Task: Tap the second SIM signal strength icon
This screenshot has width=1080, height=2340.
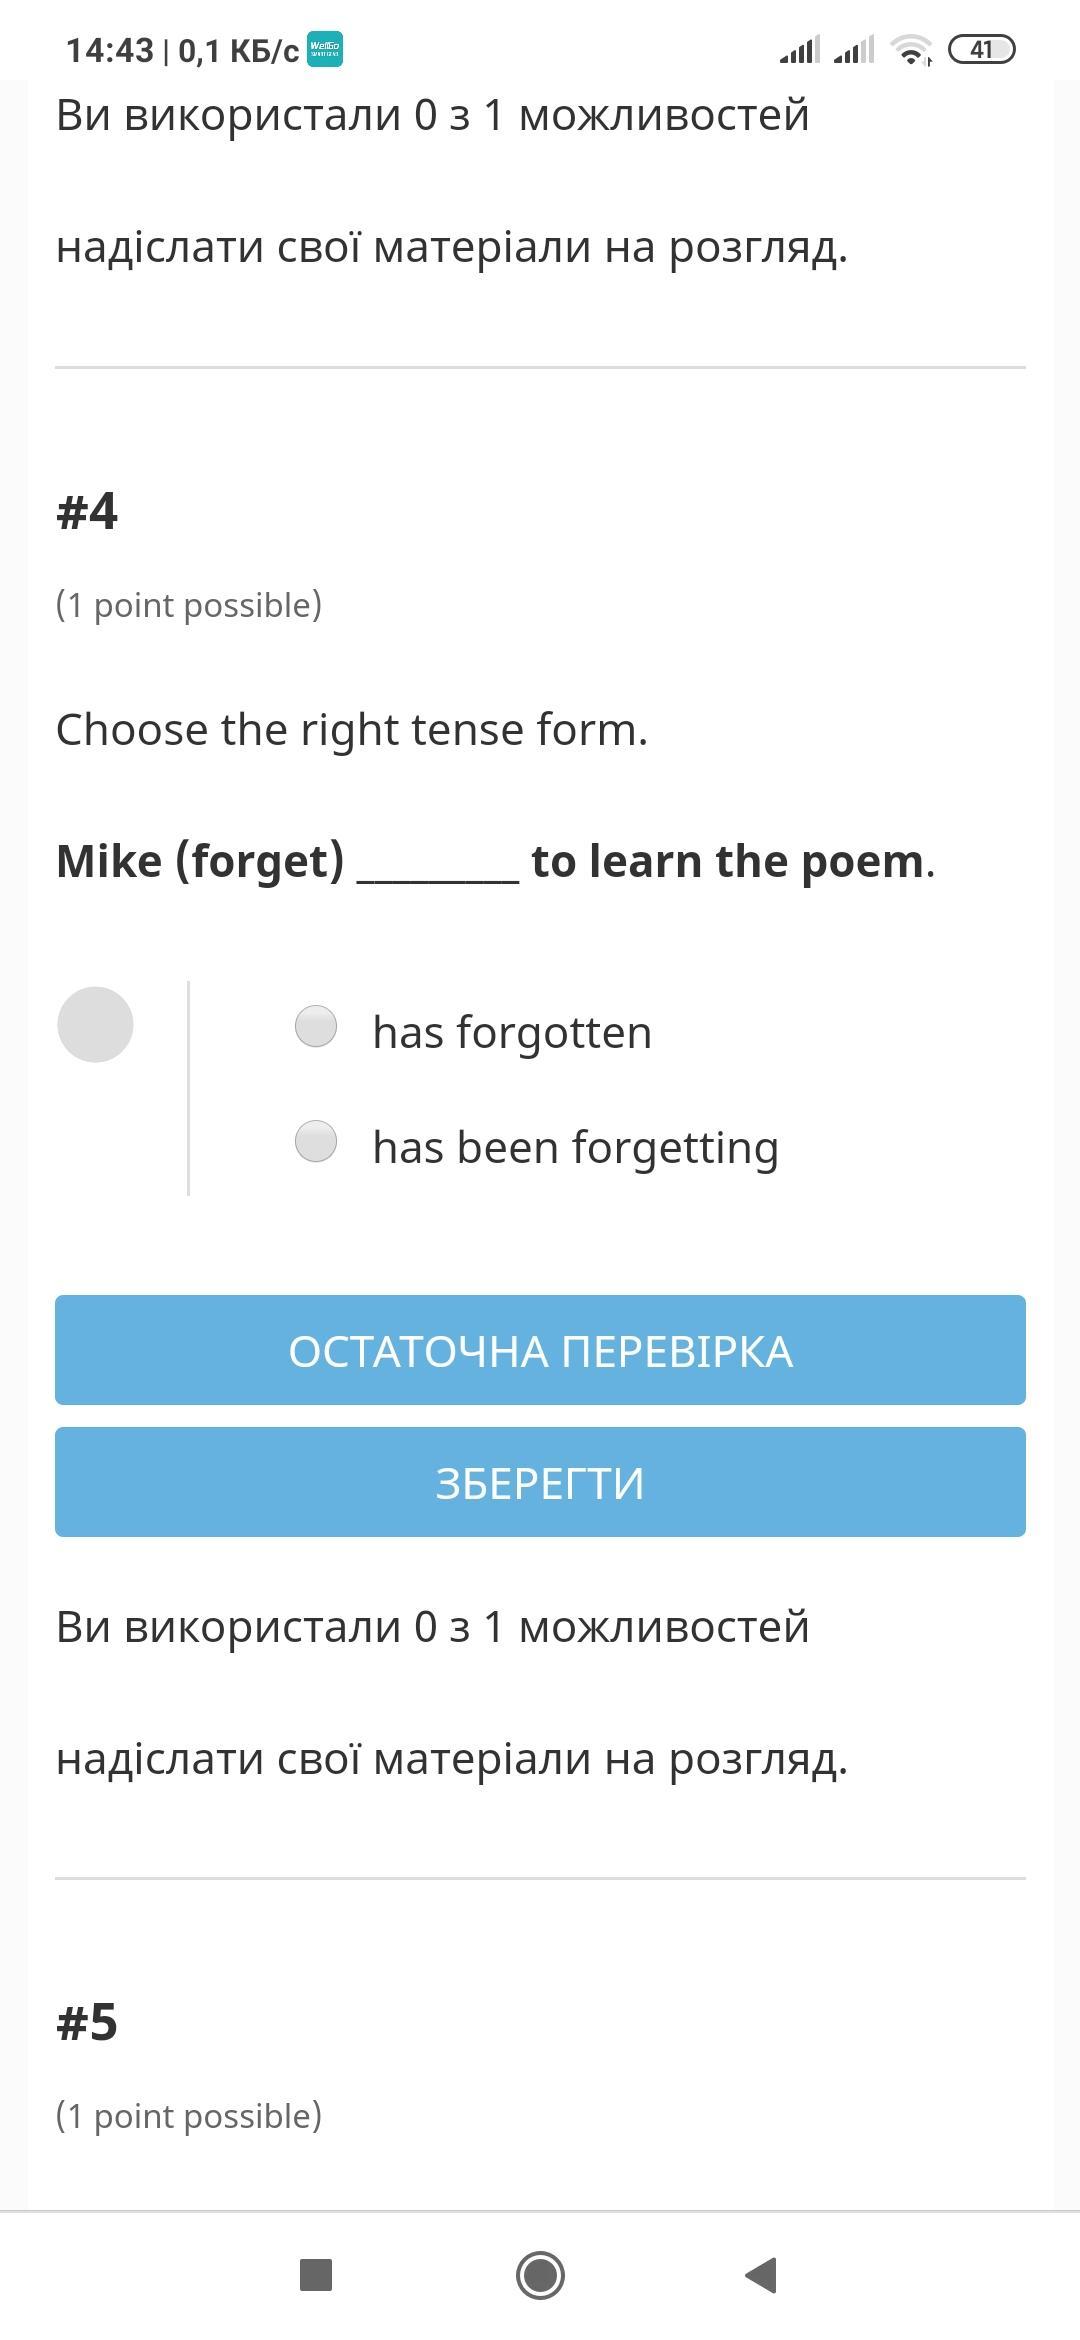Action: 854,49
